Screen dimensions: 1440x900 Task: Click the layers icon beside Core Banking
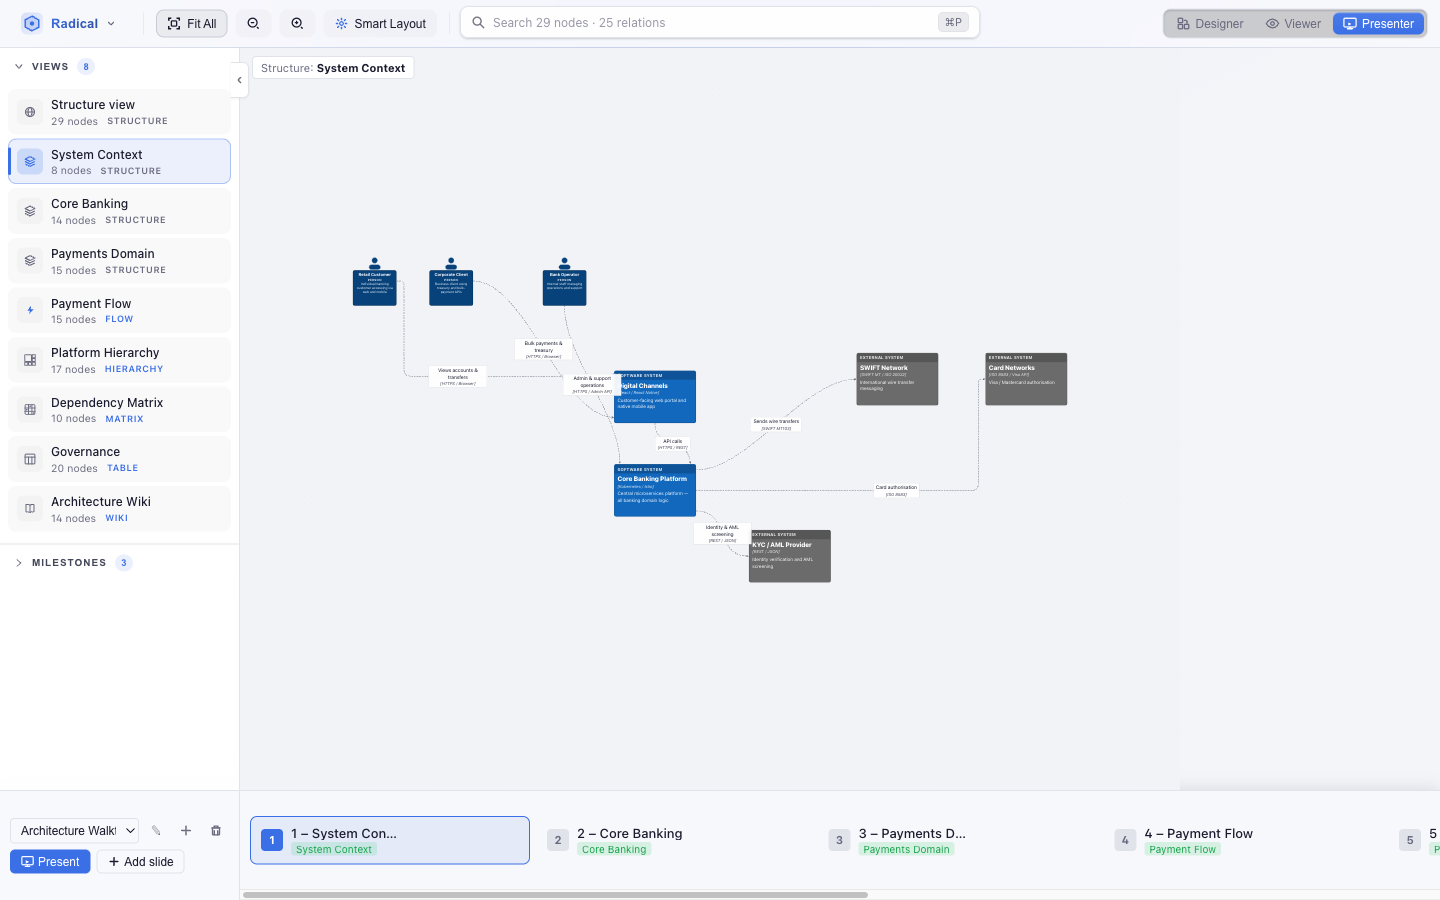[x=30, y=211]
